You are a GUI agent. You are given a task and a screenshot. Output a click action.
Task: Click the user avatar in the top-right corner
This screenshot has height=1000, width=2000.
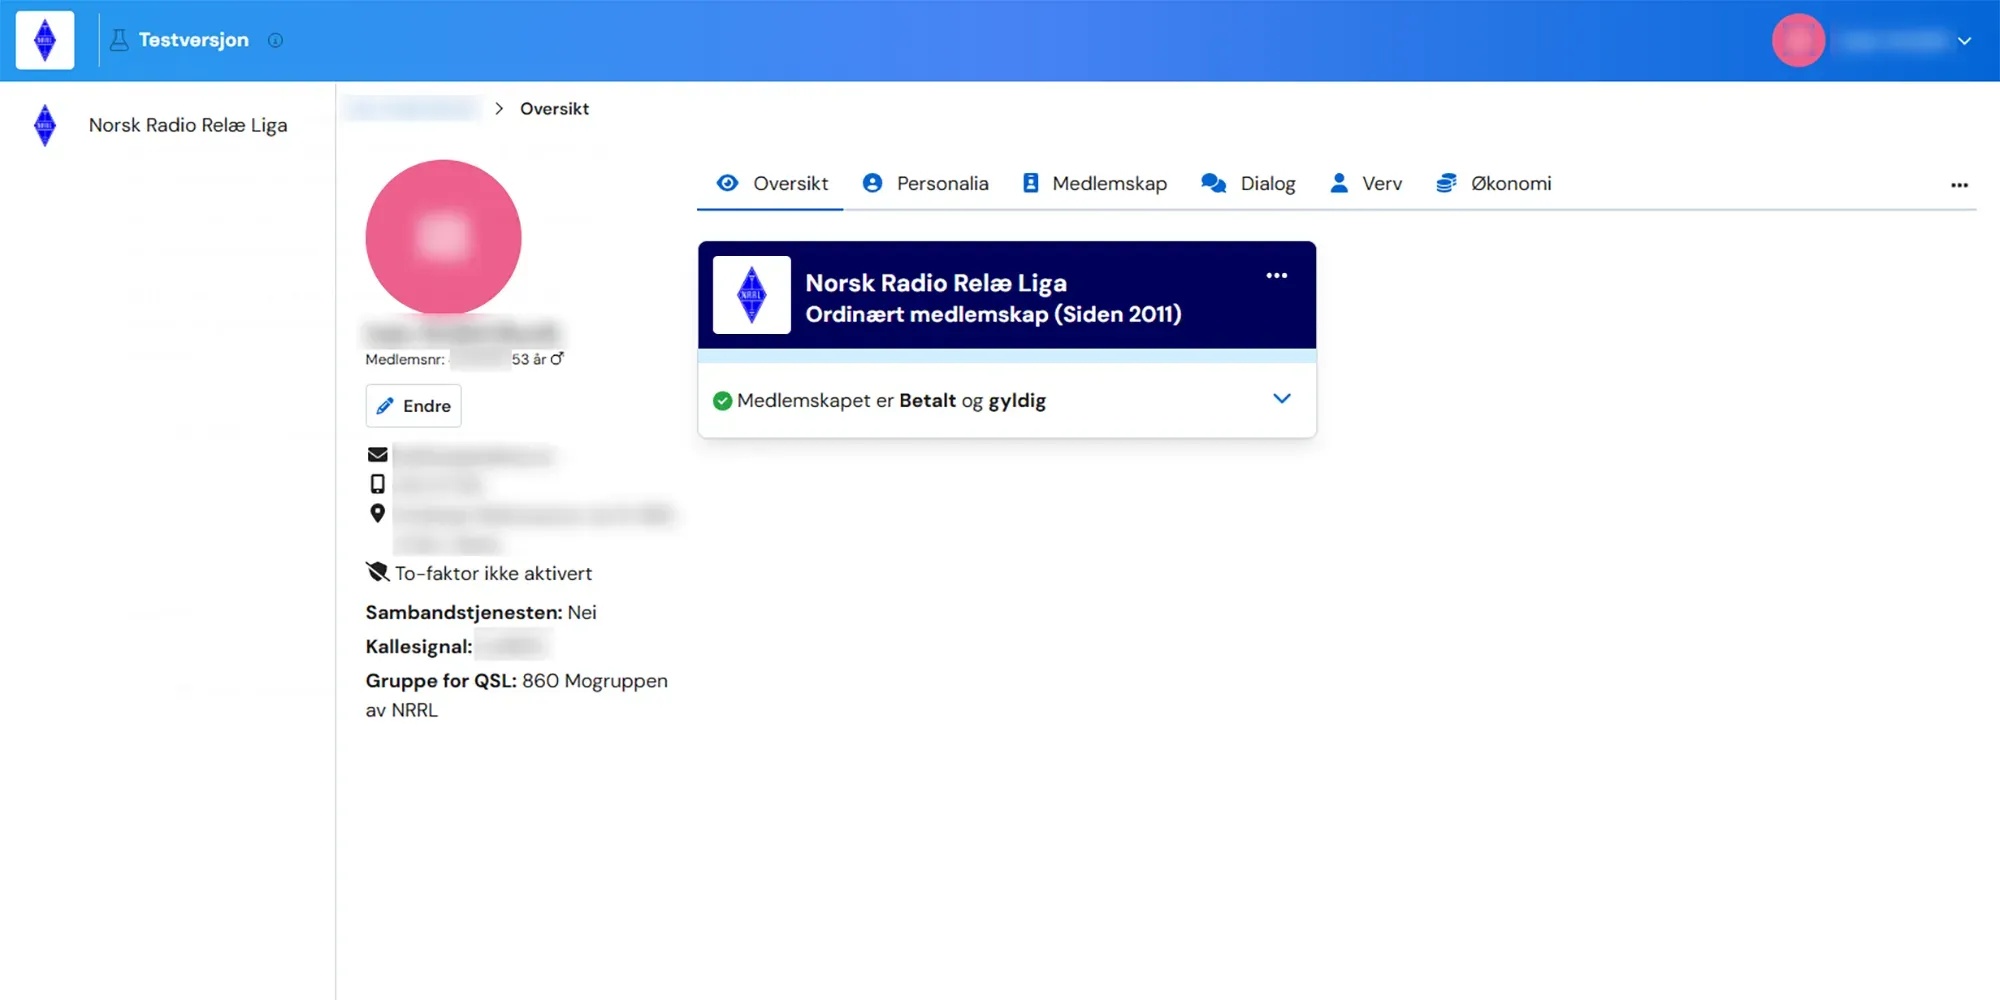(1798, 40)
